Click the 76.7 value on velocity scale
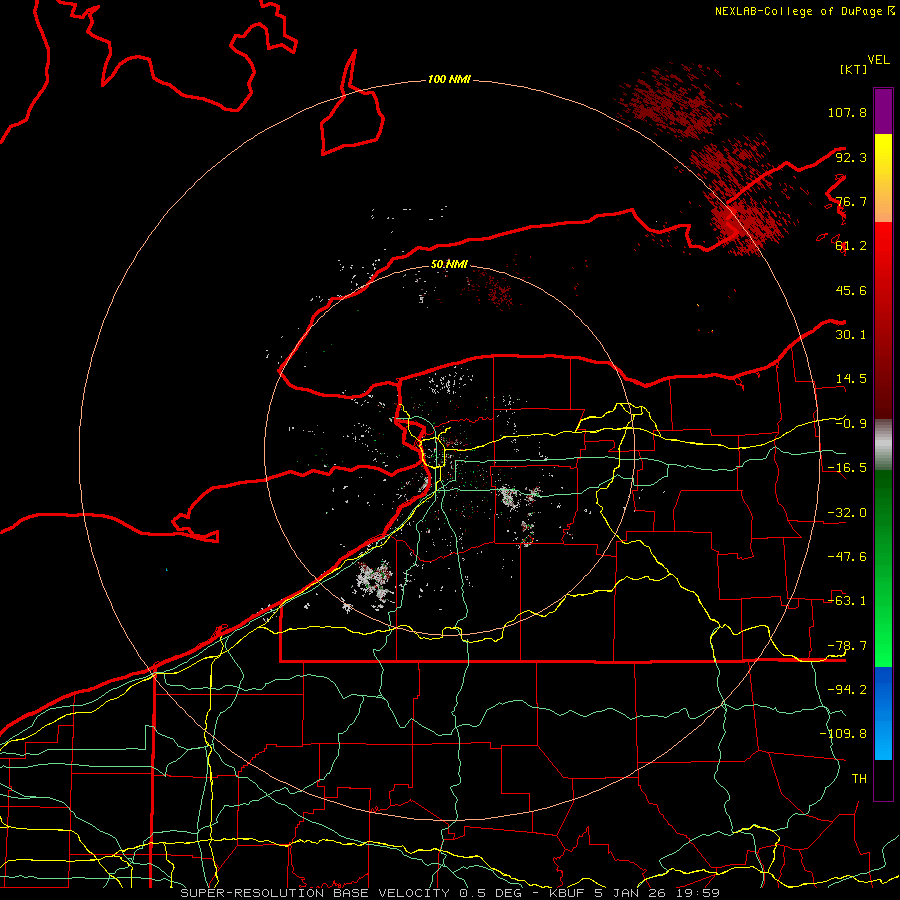900x900 pixels. (851, 201)
